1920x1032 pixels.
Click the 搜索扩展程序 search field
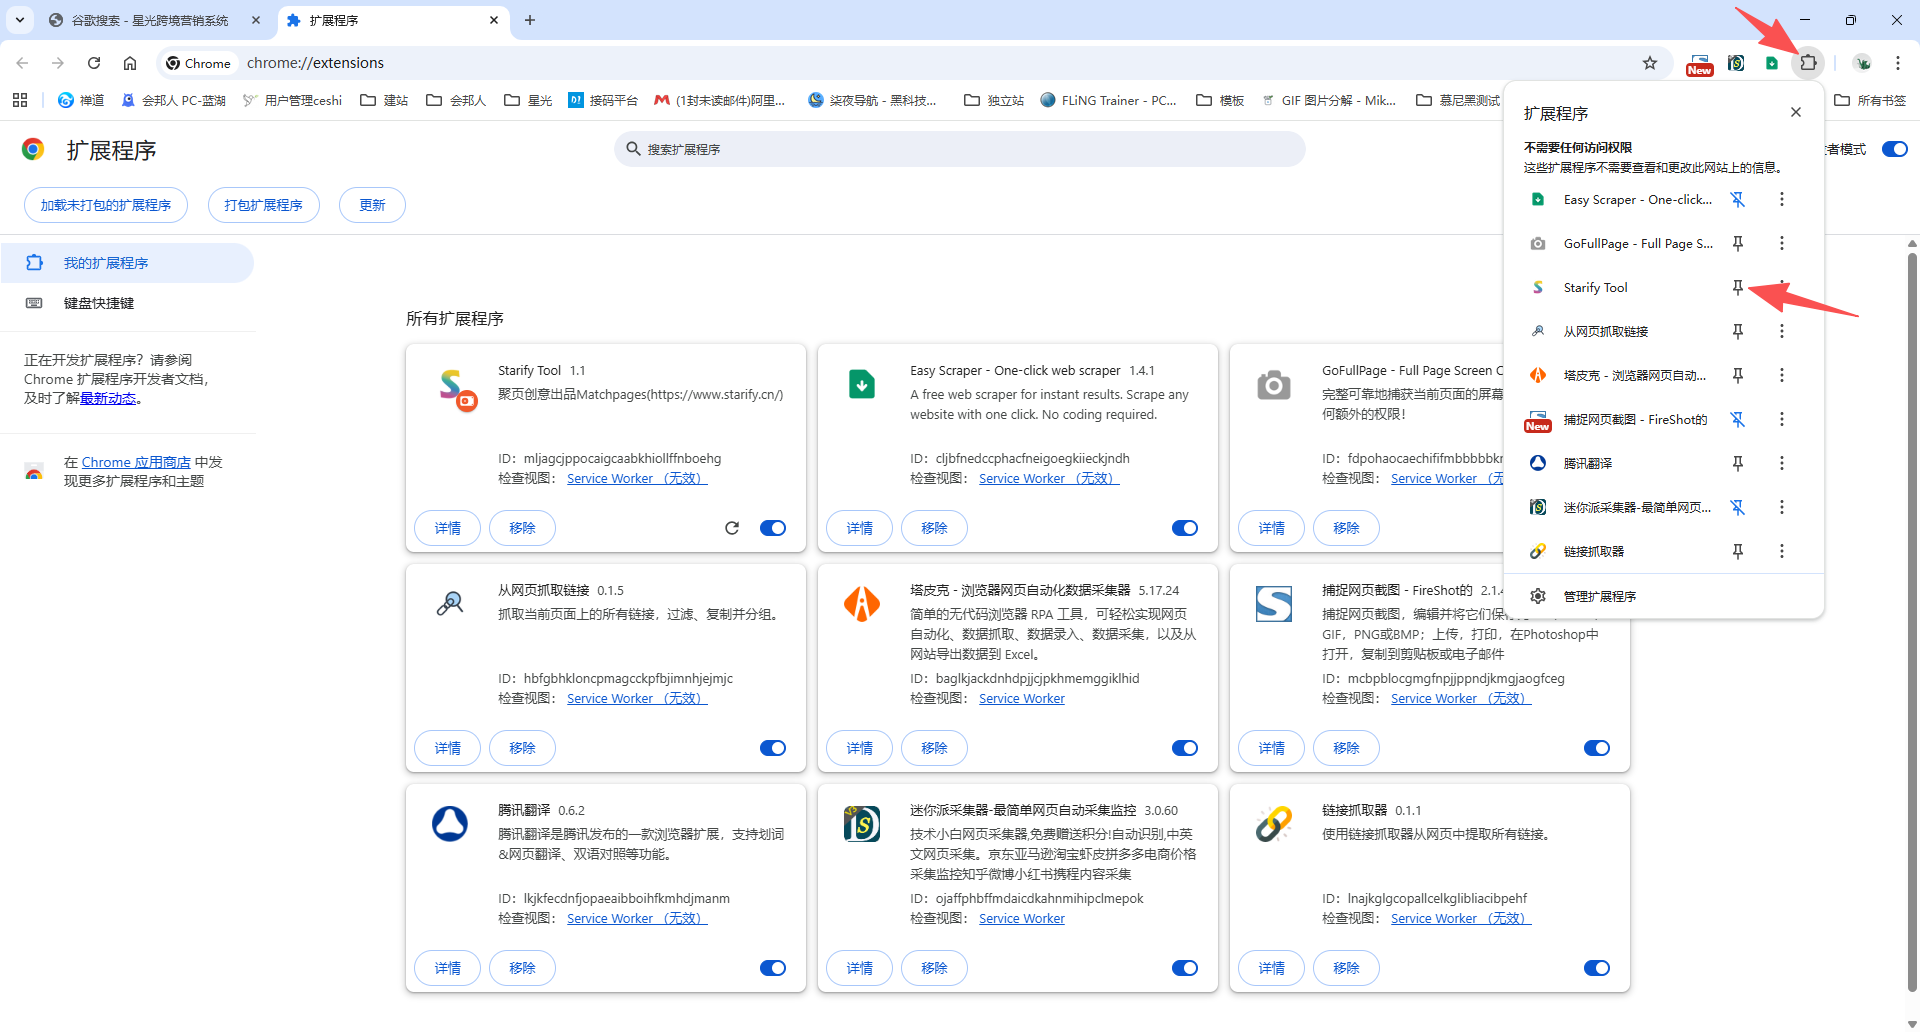pos(960,149)
